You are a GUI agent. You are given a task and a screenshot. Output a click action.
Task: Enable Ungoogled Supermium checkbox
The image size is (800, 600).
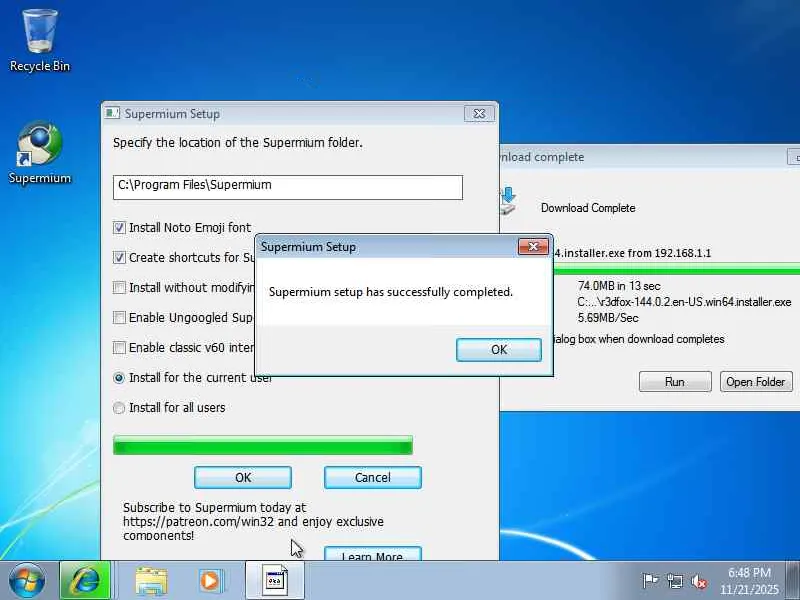(x=119, y=318)
